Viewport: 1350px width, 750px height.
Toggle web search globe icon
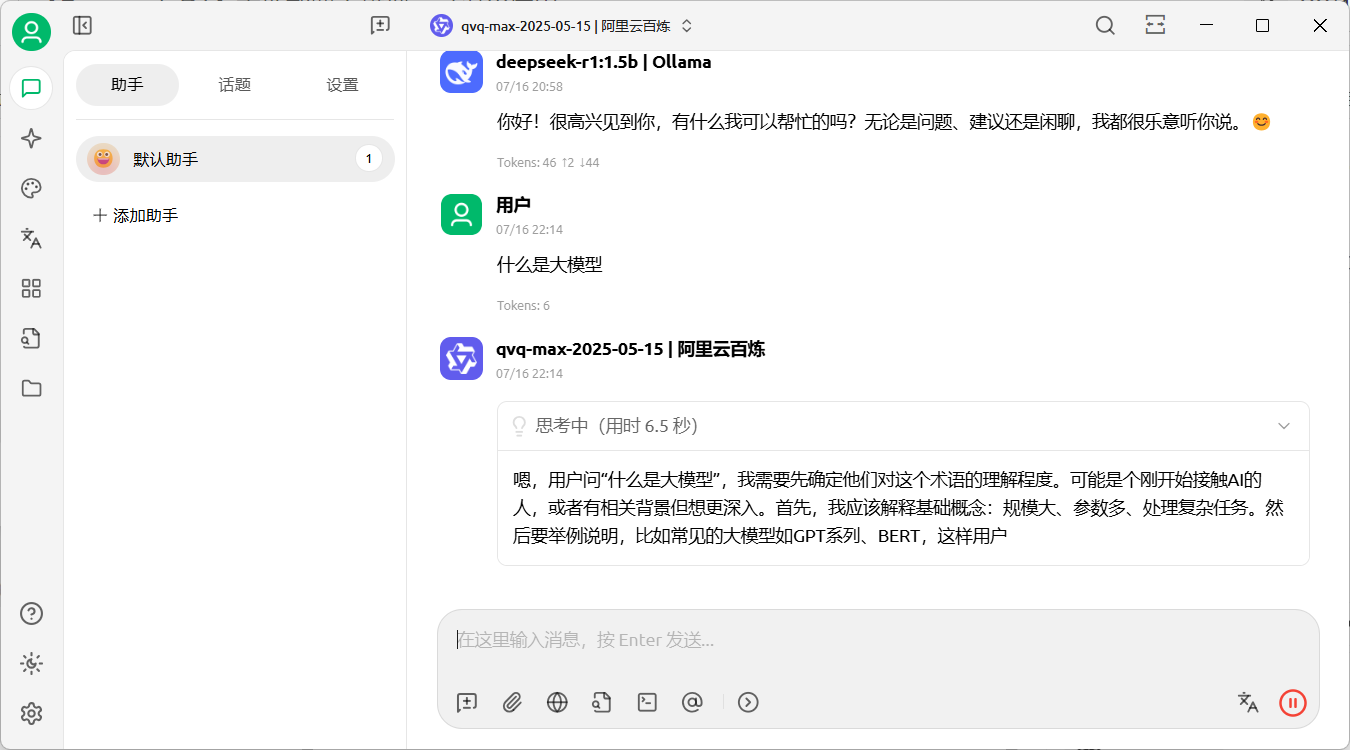[x=557, y=702]
